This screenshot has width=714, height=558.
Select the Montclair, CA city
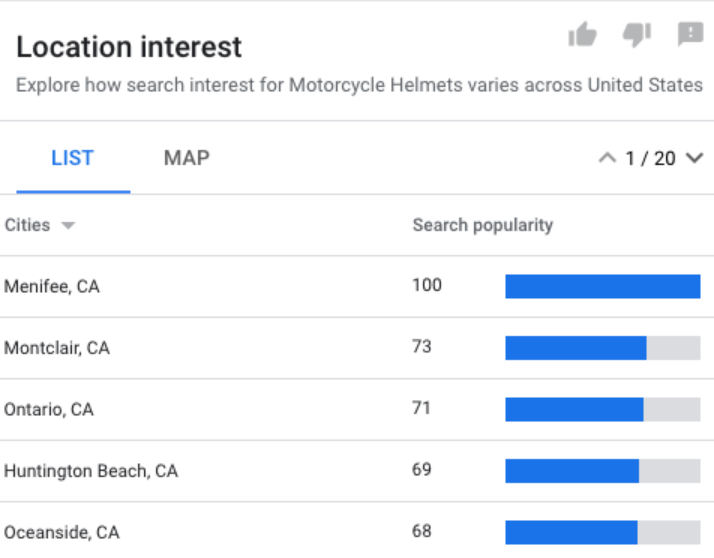(57, 348)
